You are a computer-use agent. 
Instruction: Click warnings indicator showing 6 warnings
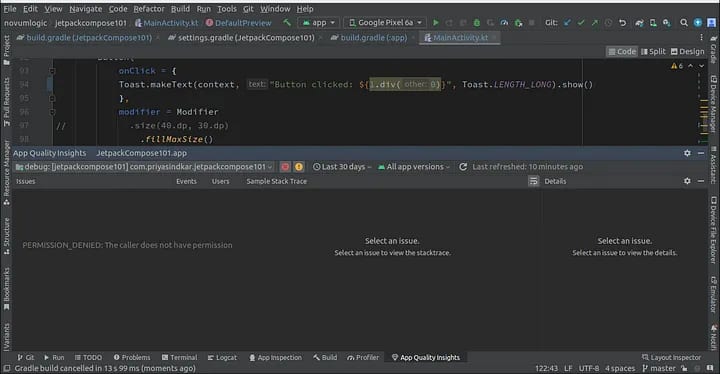point(677,66)
